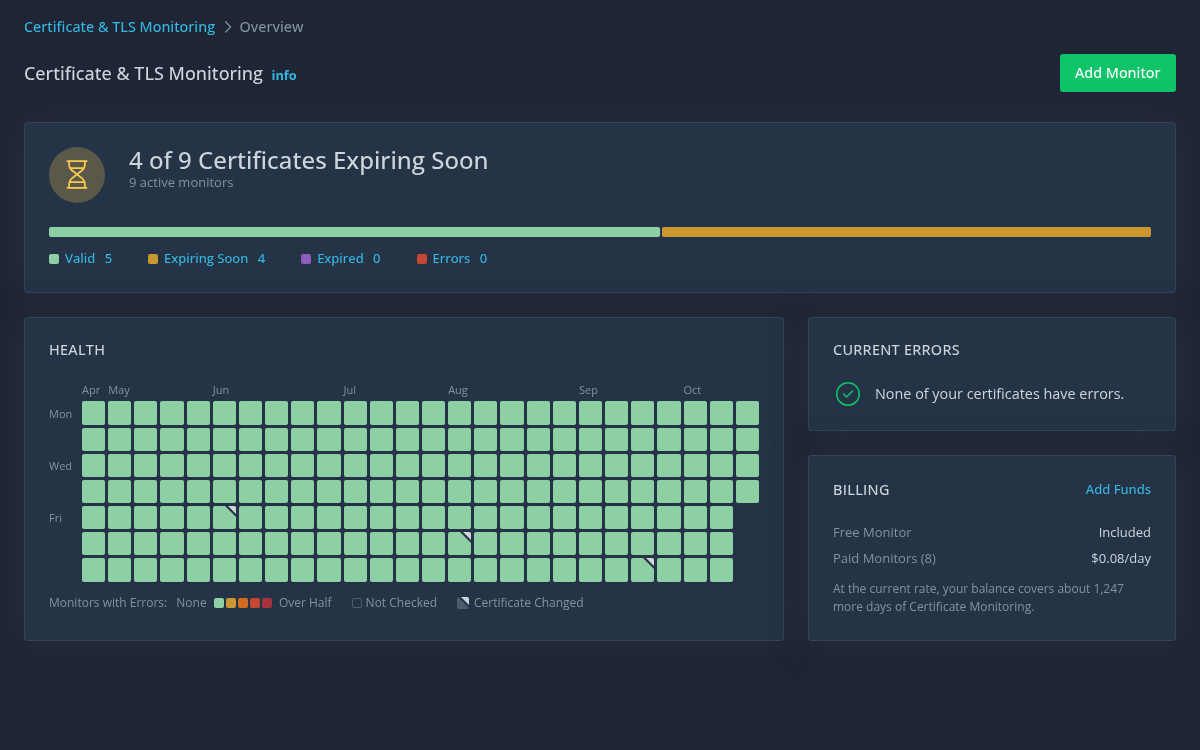Viewport: 1200px width, 750px height.
Task: Click 'None of your certificates have errors.' message
Action: (999, 394)
